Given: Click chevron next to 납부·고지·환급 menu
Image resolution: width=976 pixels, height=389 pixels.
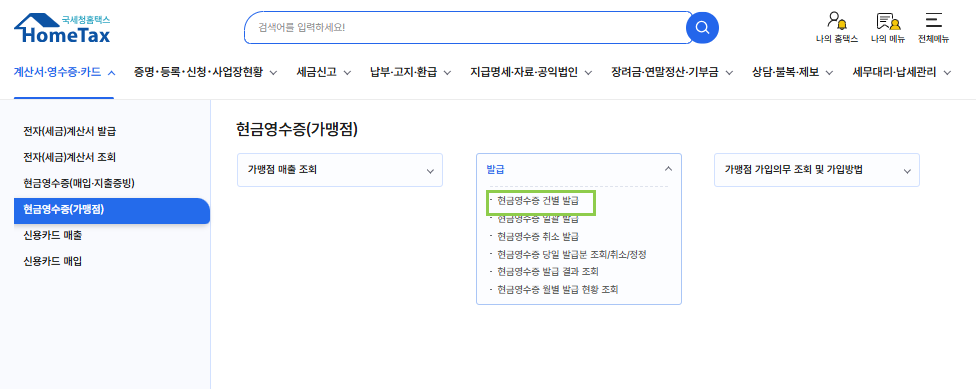Looking at the screenshot, I should pos(448,73).
